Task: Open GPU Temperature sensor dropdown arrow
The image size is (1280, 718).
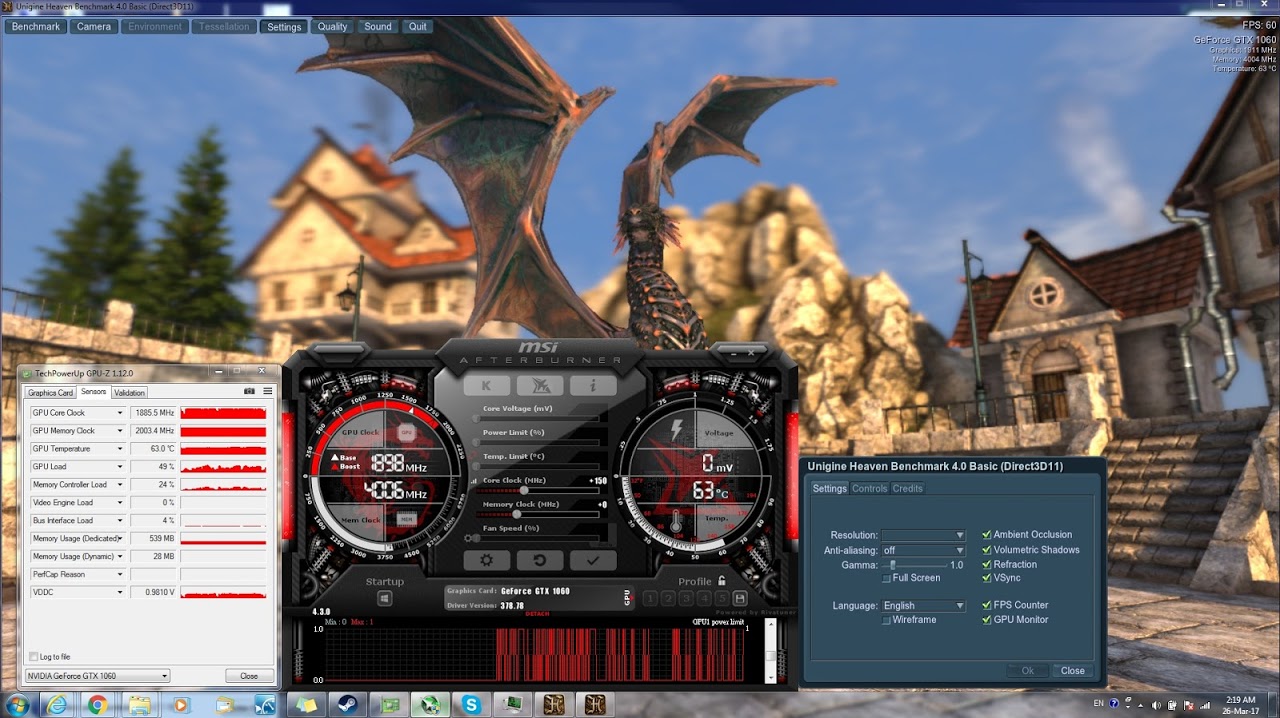Action: 120,449
